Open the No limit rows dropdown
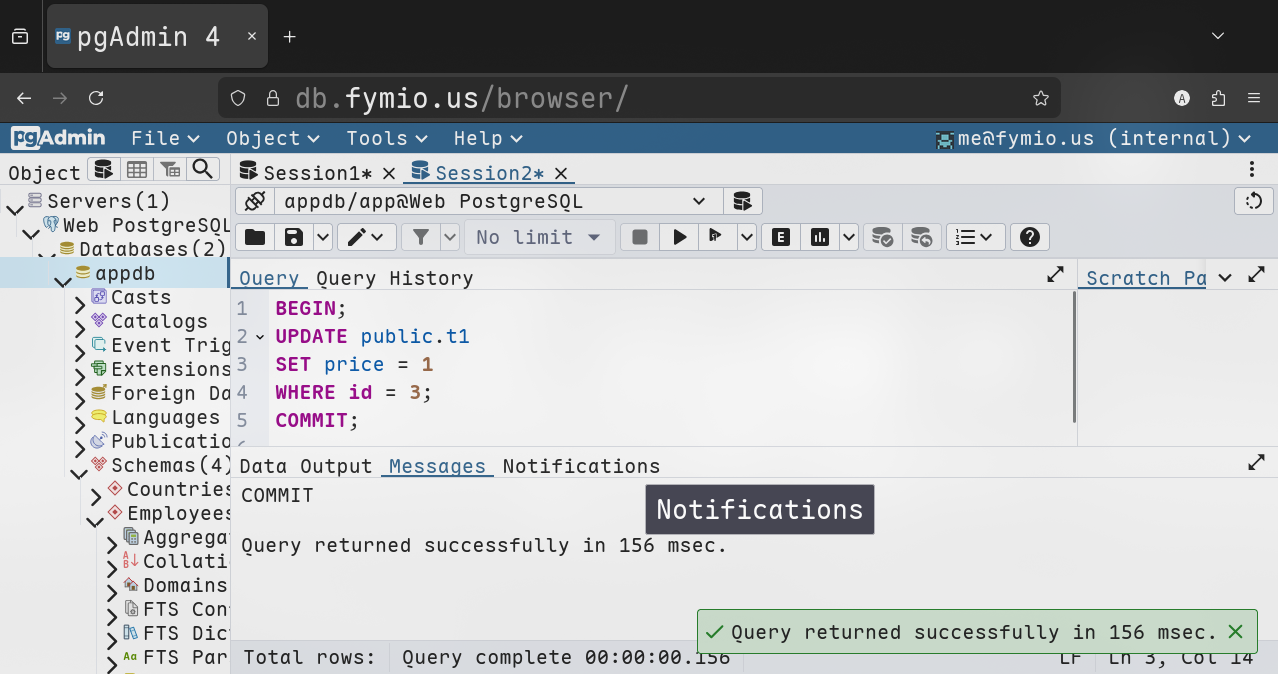This screenshot has height=674, width=1278. [x=538, y=237]
